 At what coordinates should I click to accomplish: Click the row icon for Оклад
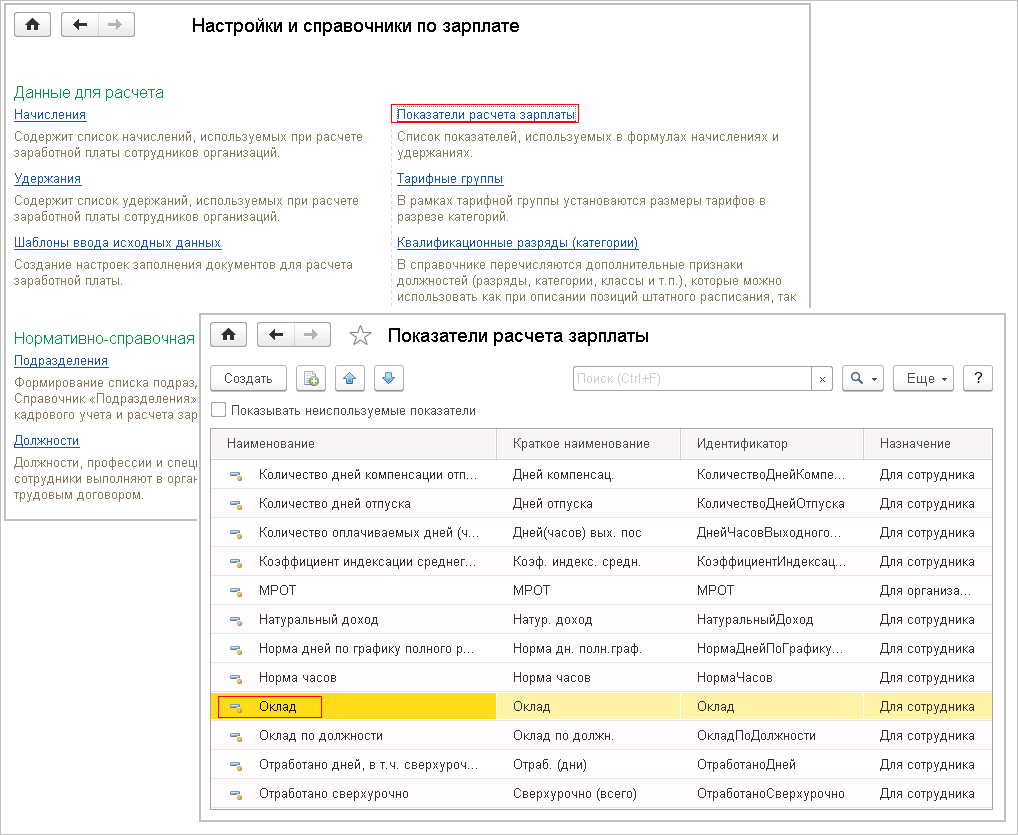click(x=236, y=707)
